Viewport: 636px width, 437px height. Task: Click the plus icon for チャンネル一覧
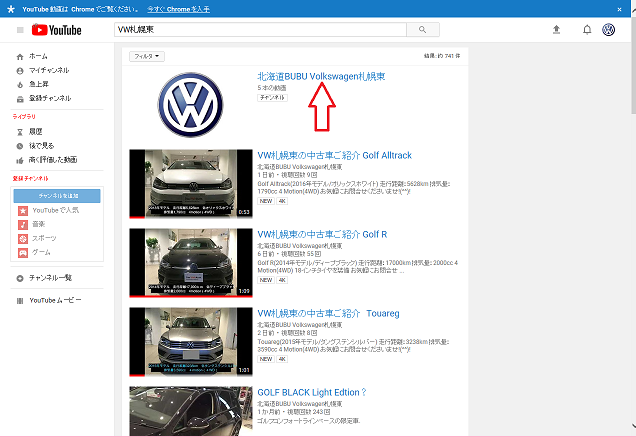pos(20,278)
